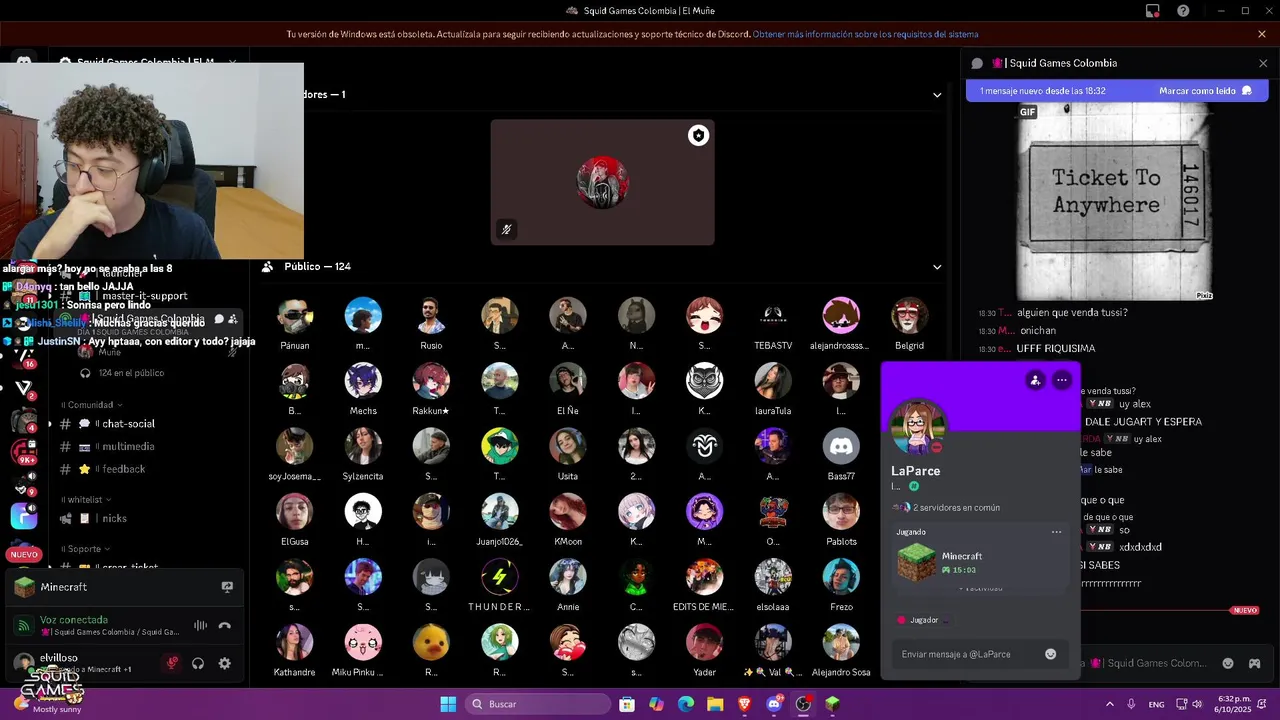The height and width of the screenshot is (720, 1280).
Task: Click the stage speaker tile
Action: click(602, 182)
